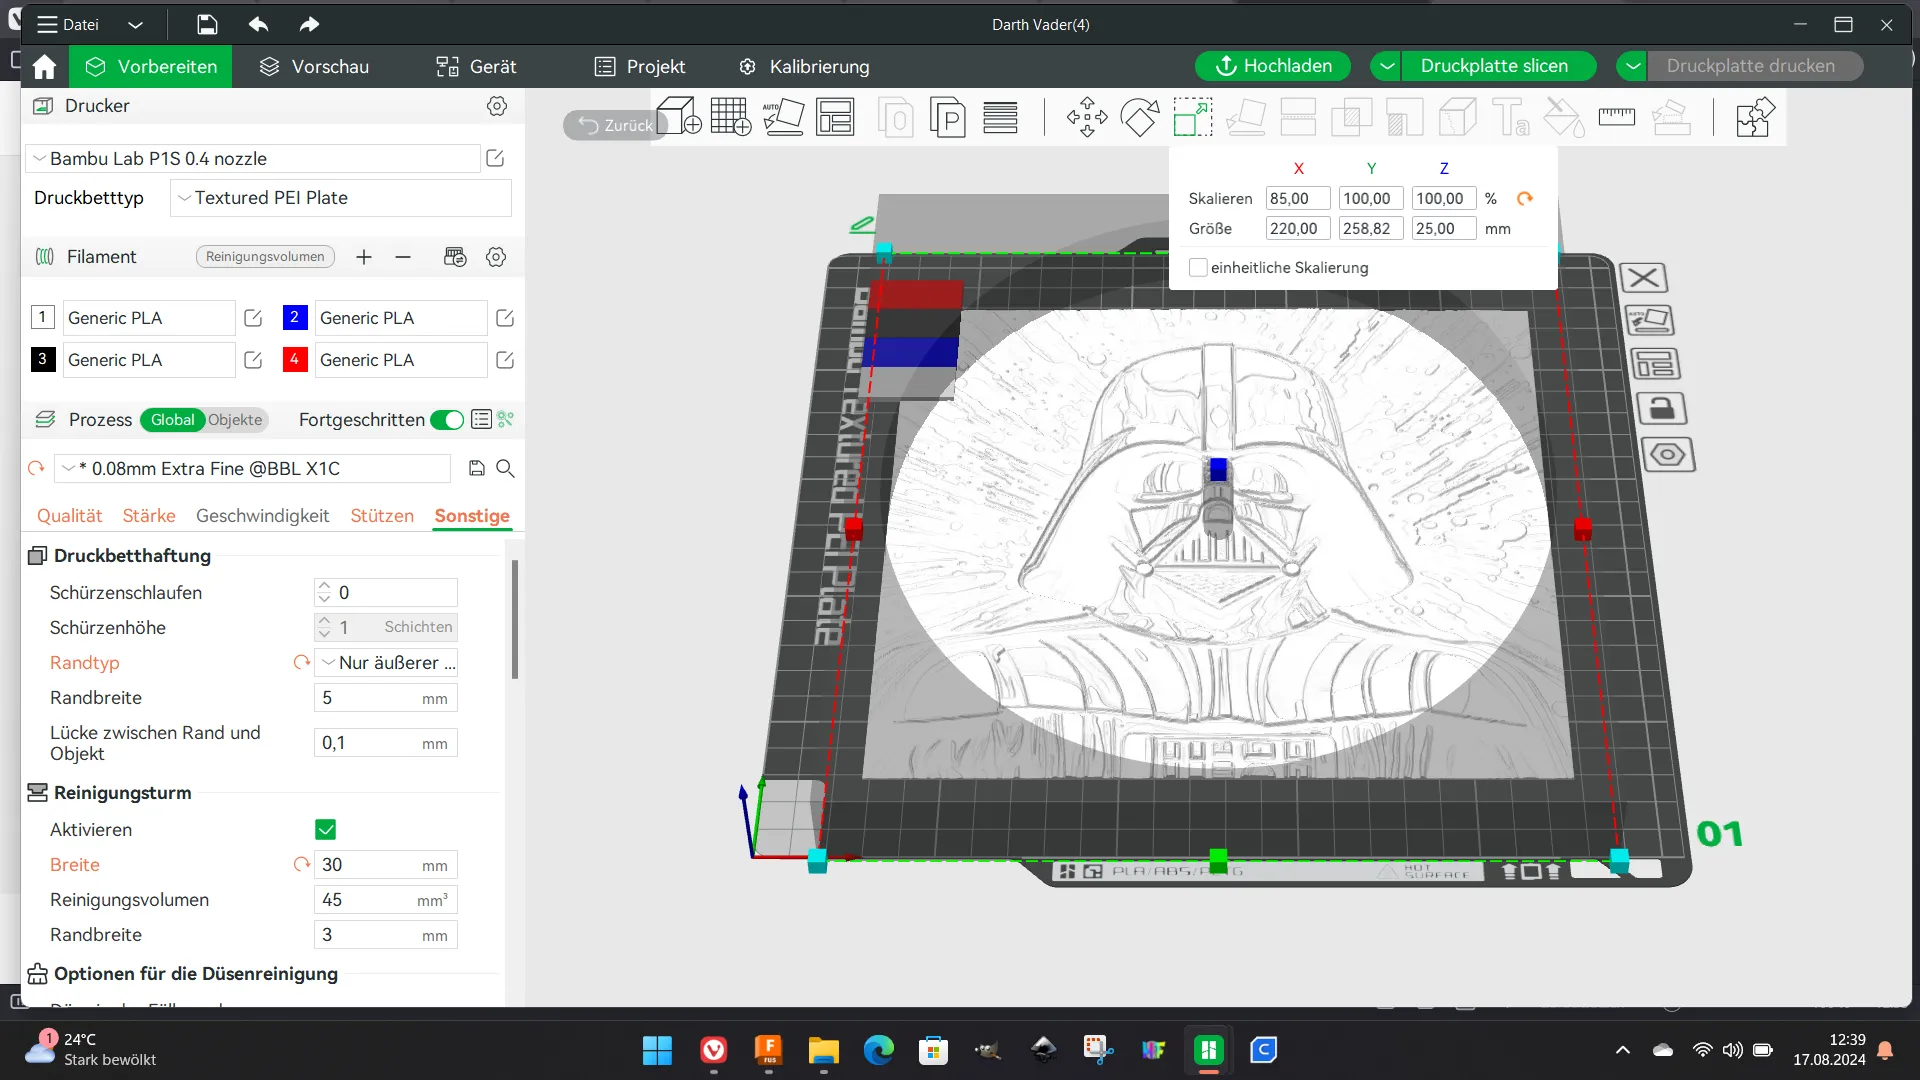Toggle the Fortgeschritten advanced switch
The image size is (1920, 1080).
coord(447,420)
